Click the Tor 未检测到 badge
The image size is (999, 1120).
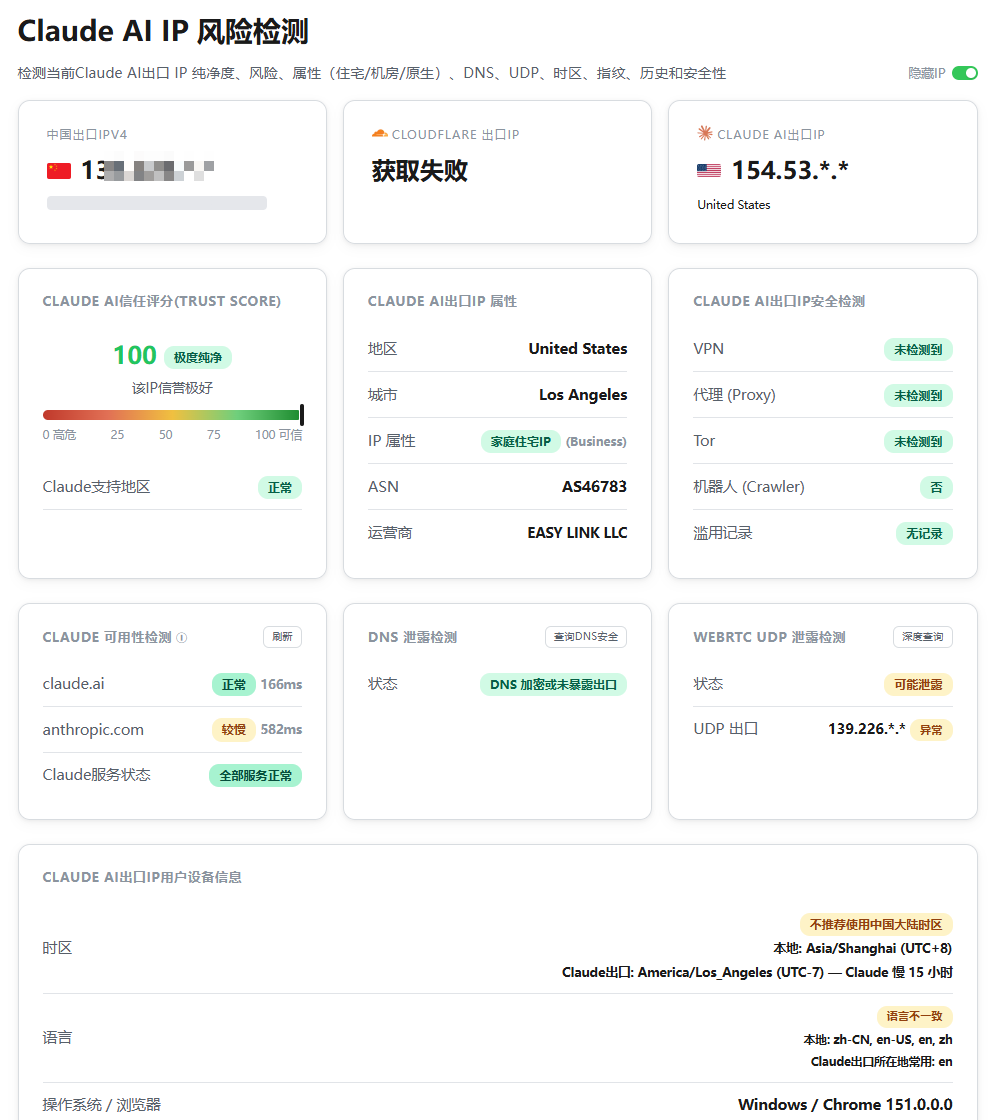[x=918, y=441]
